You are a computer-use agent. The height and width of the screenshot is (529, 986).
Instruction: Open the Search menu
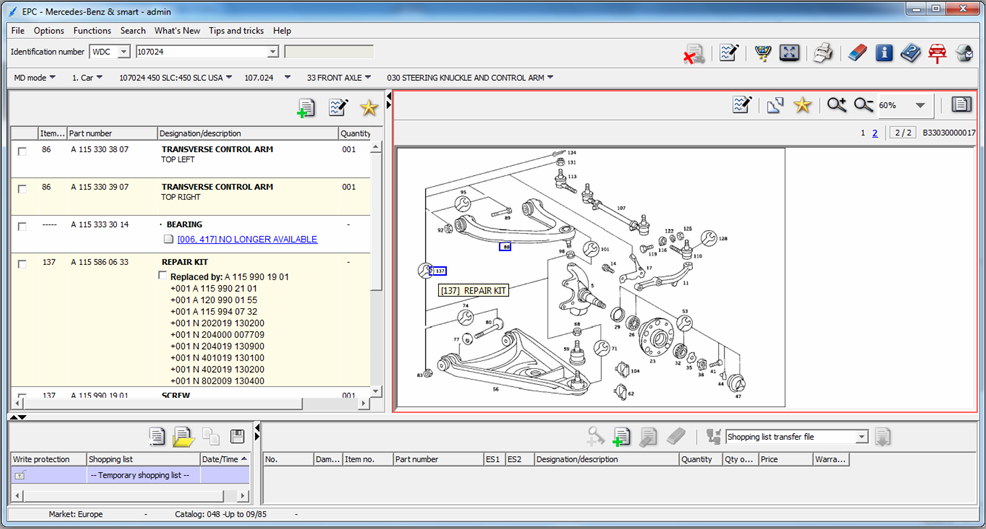point(133,30)
